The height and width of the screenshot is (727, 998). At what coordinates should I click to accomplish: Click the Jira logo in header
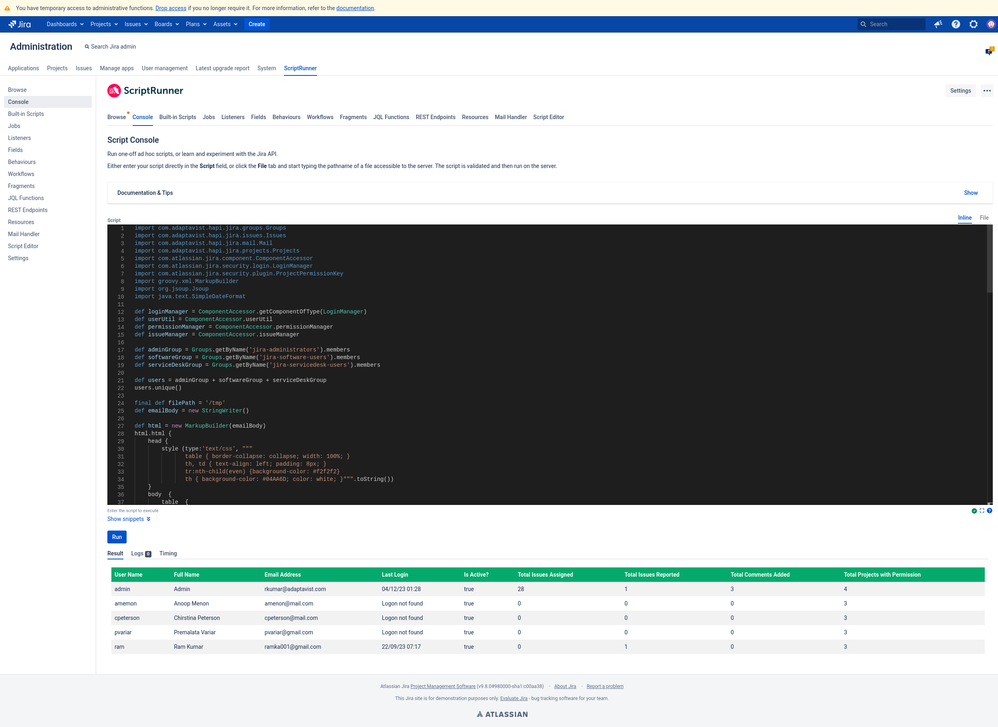point(20,24)
